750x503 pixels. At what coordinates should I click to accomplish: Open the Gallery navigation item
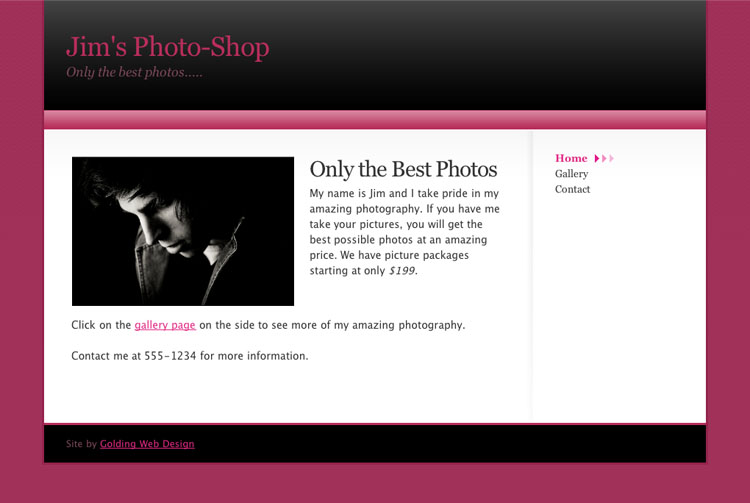pyautogui.click(x=572, y=174)
